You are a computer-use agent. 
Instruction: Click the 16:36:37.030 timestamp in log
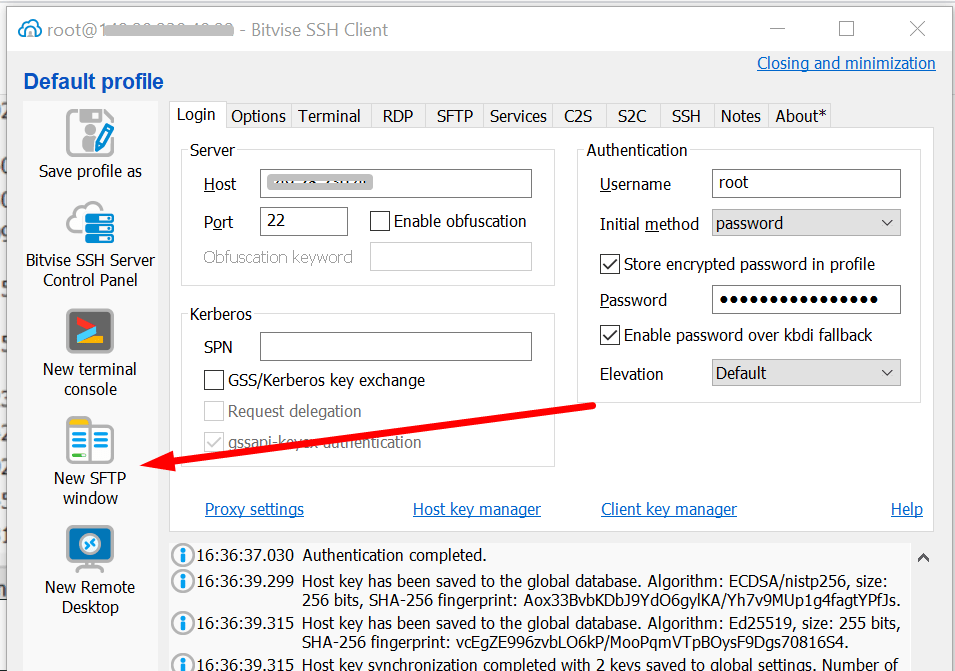click(x=245, y=555)
